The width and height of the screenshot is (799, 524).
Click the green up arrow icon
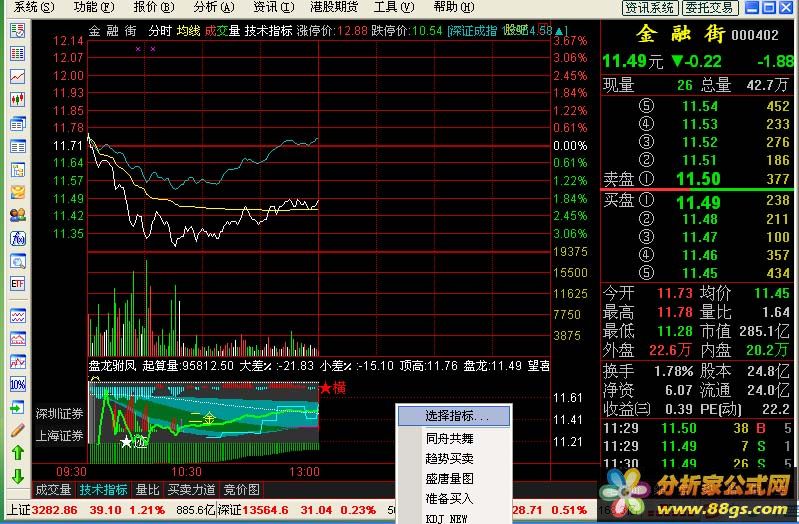pos(17,453)
